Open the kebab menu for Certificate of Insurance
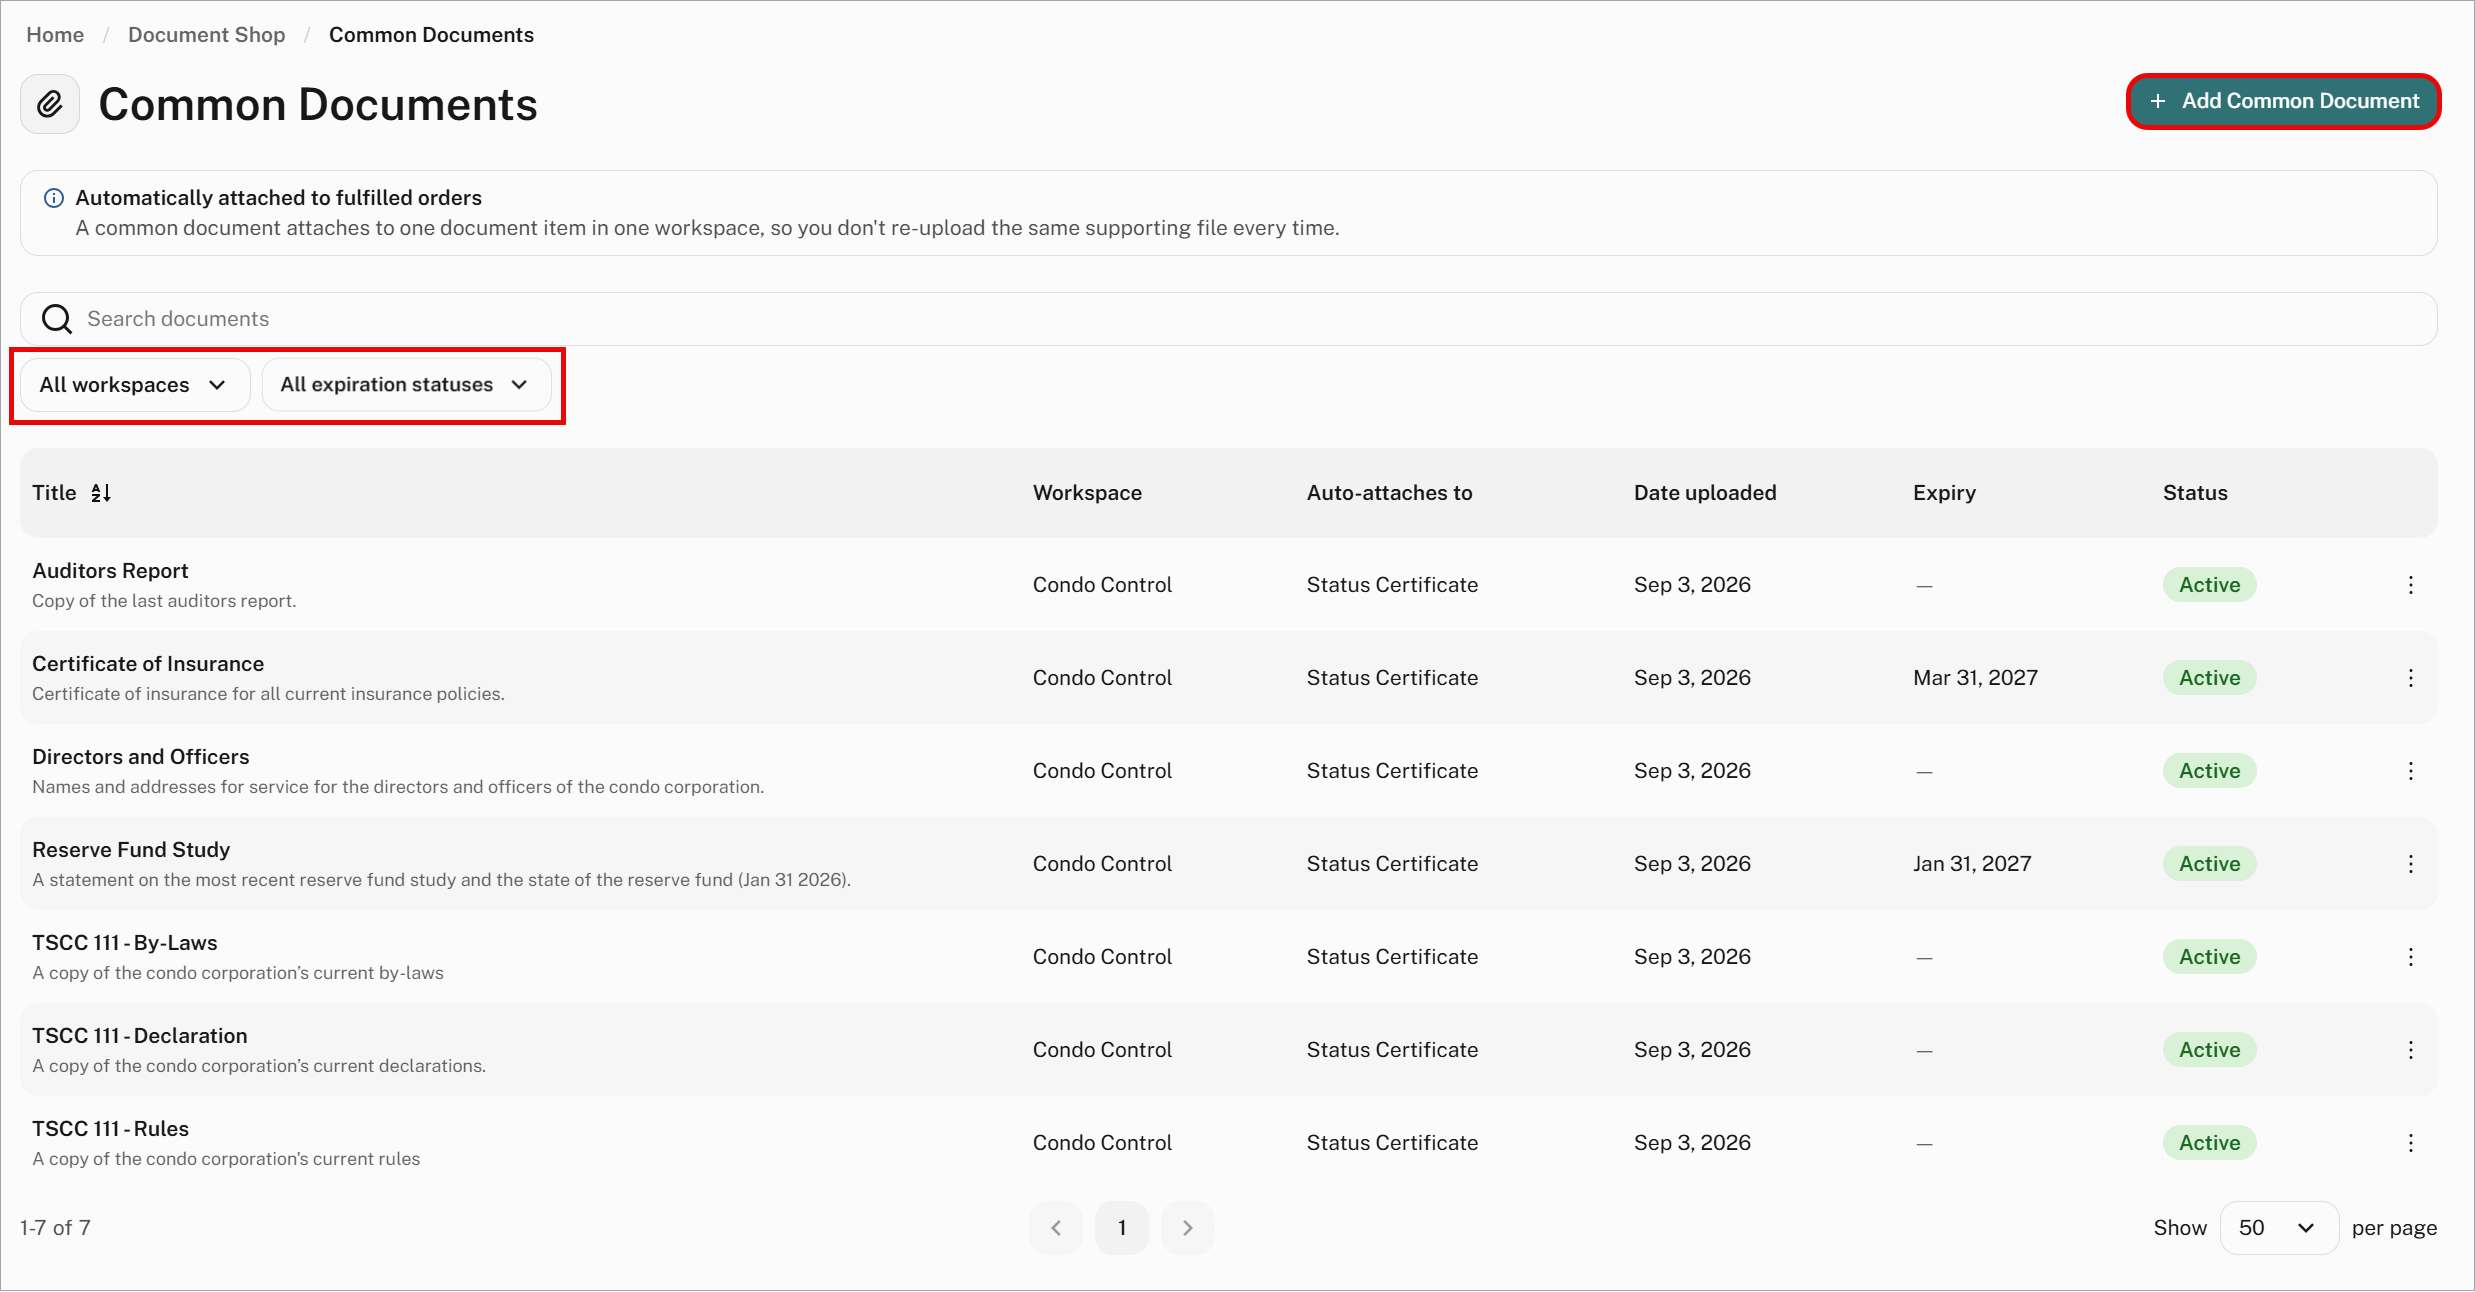This screenshot has height=1292, width=2475. coord(2410,678)
